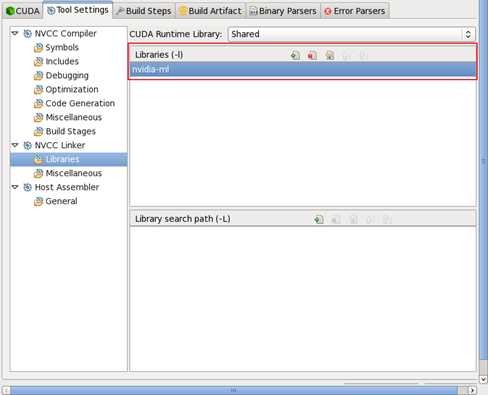Select the NVCC Compiler label in the tree
This screenshot has width=488, height=395.
(65, 33)
